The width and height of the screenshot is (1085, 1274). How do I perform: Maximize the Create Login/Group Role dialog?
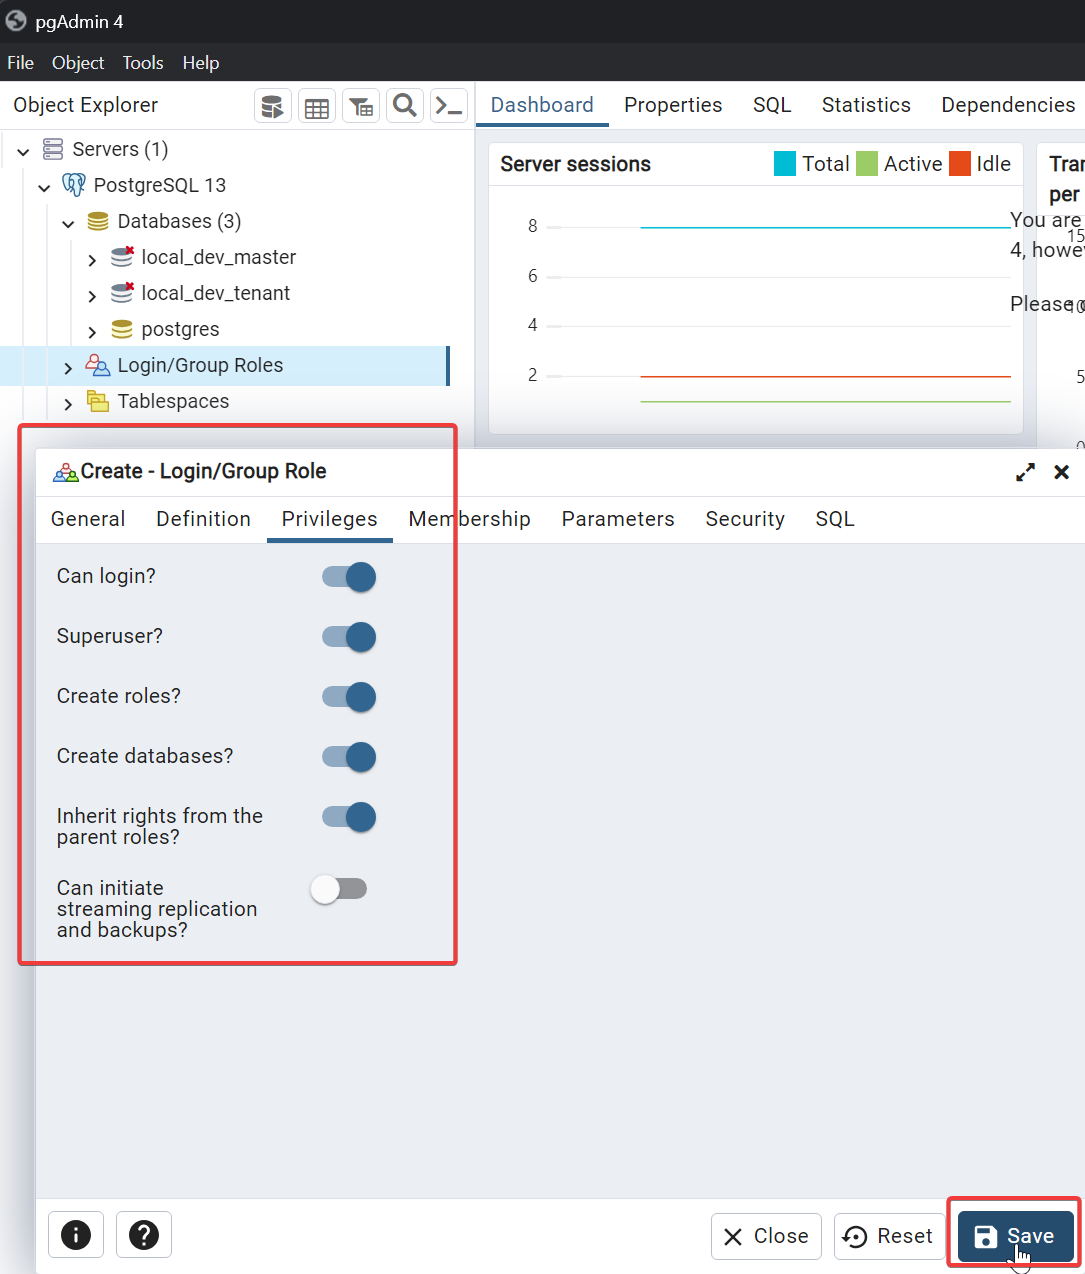1025,472
